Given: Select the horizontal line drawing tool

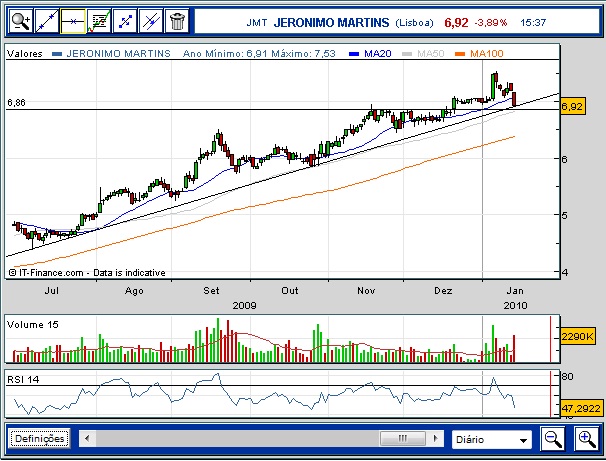Looking at the screenshot, I should [73, 21].
